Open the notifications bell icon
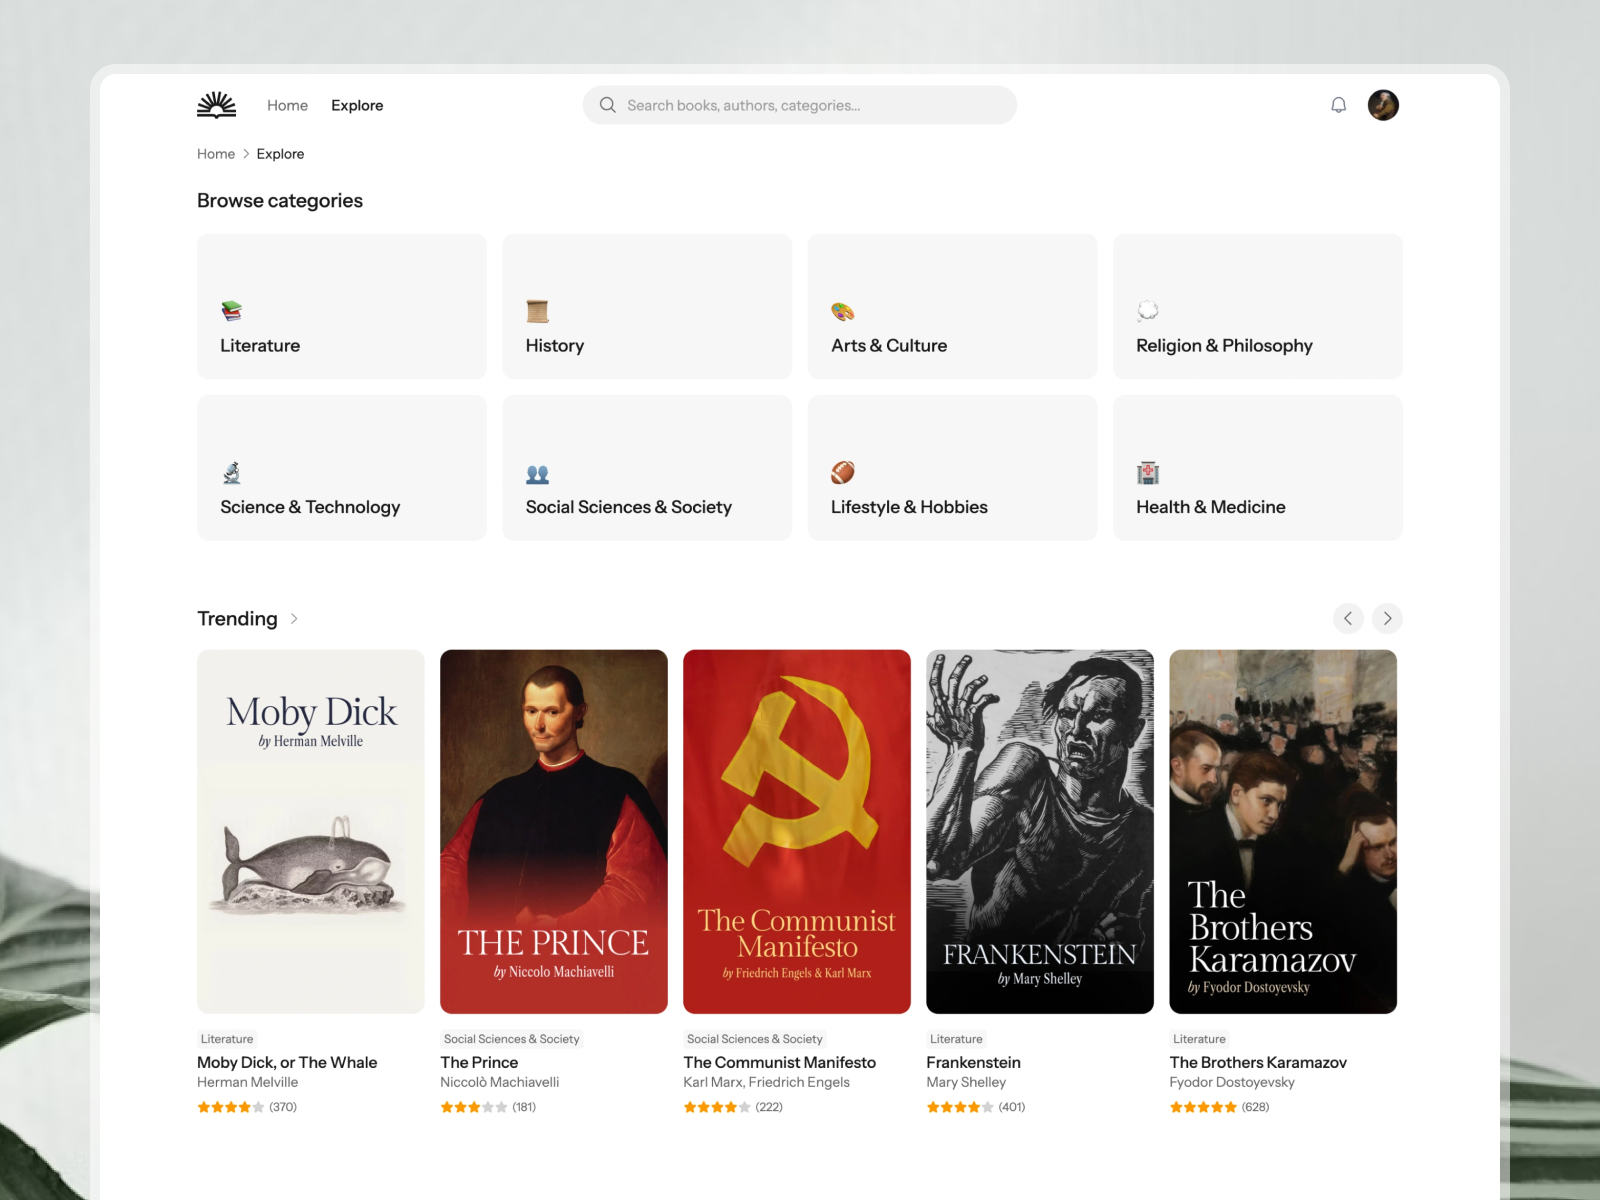 [x=1338, y=105]
